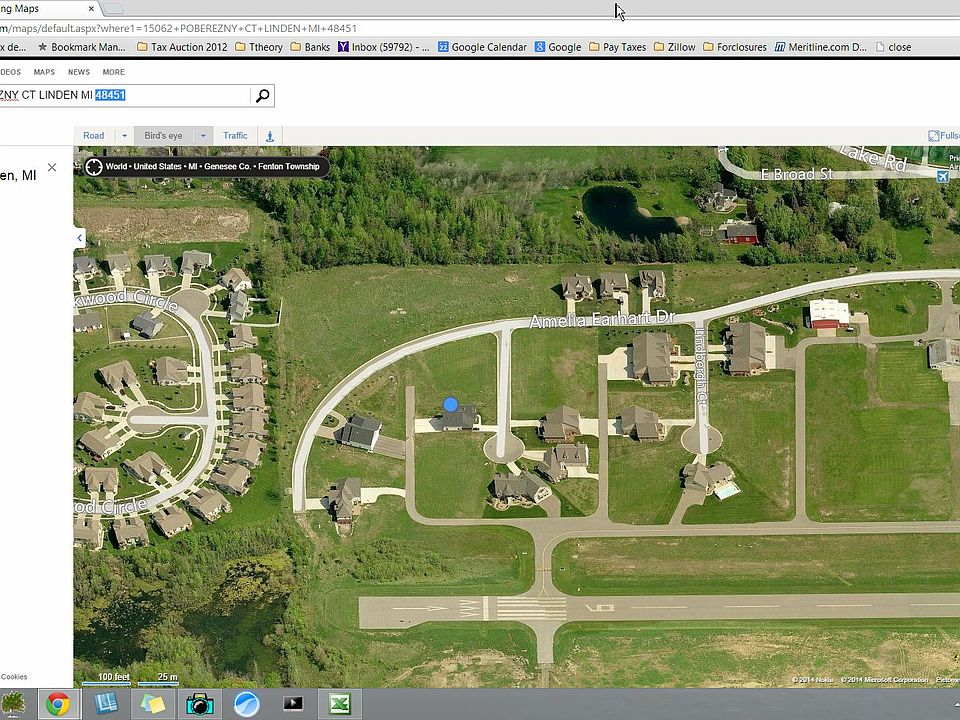Click World in the location breadcrumb
This screenshot has width=960, height=720.
pos(116,167)
